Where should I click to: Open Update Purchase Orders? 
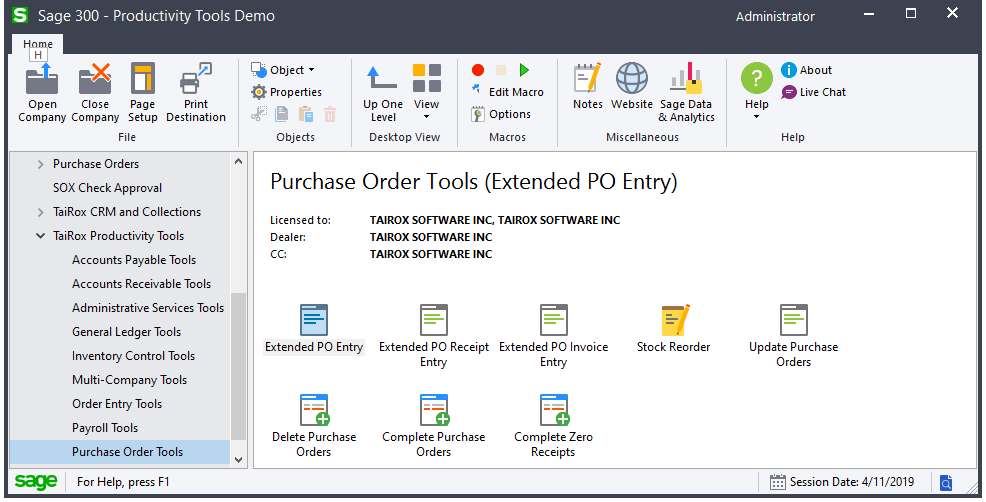(794, 336)
